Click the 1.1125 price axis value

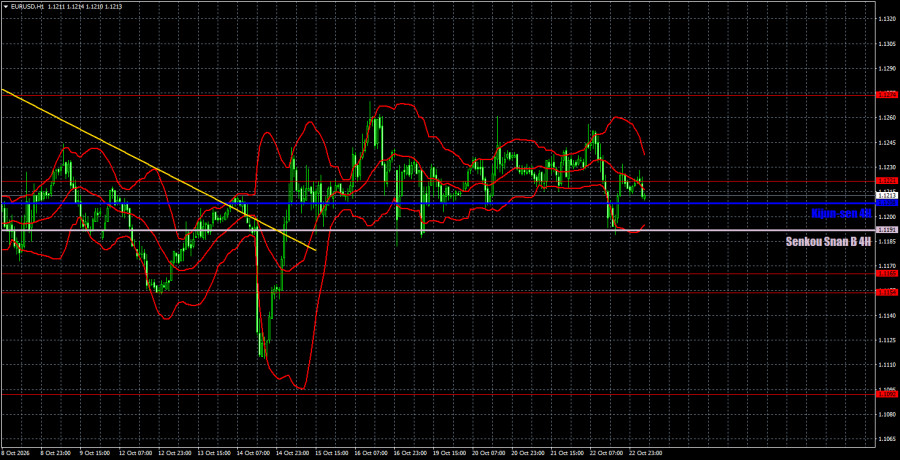(x=885, y=340)
